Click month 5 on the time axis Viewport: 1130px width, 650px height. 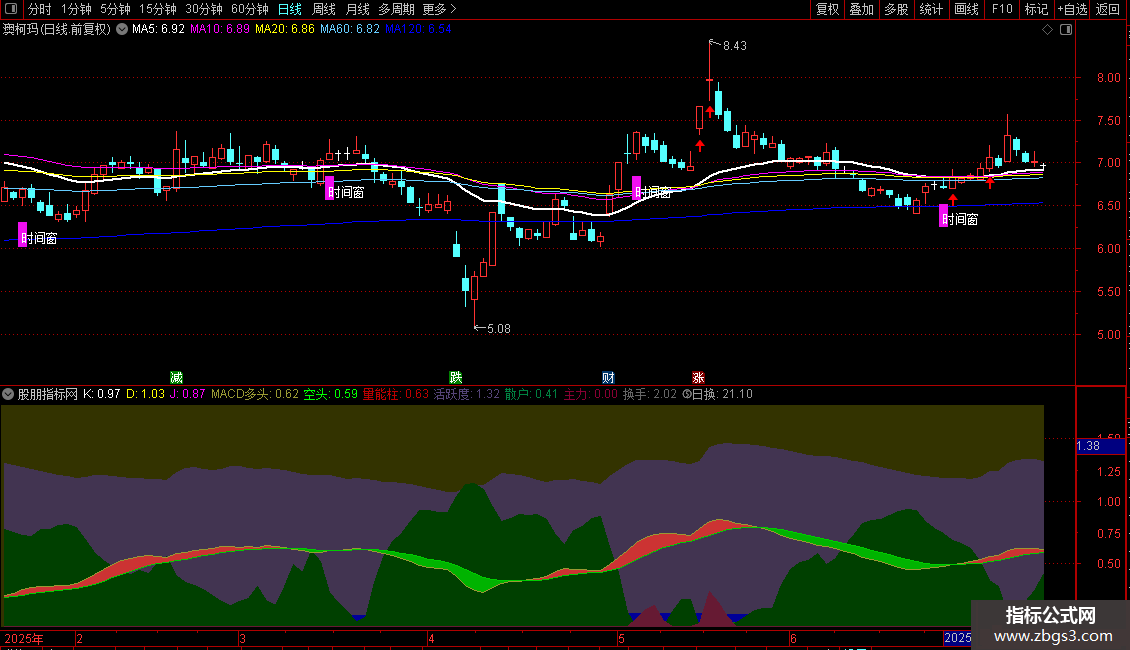tap(620, 638)
